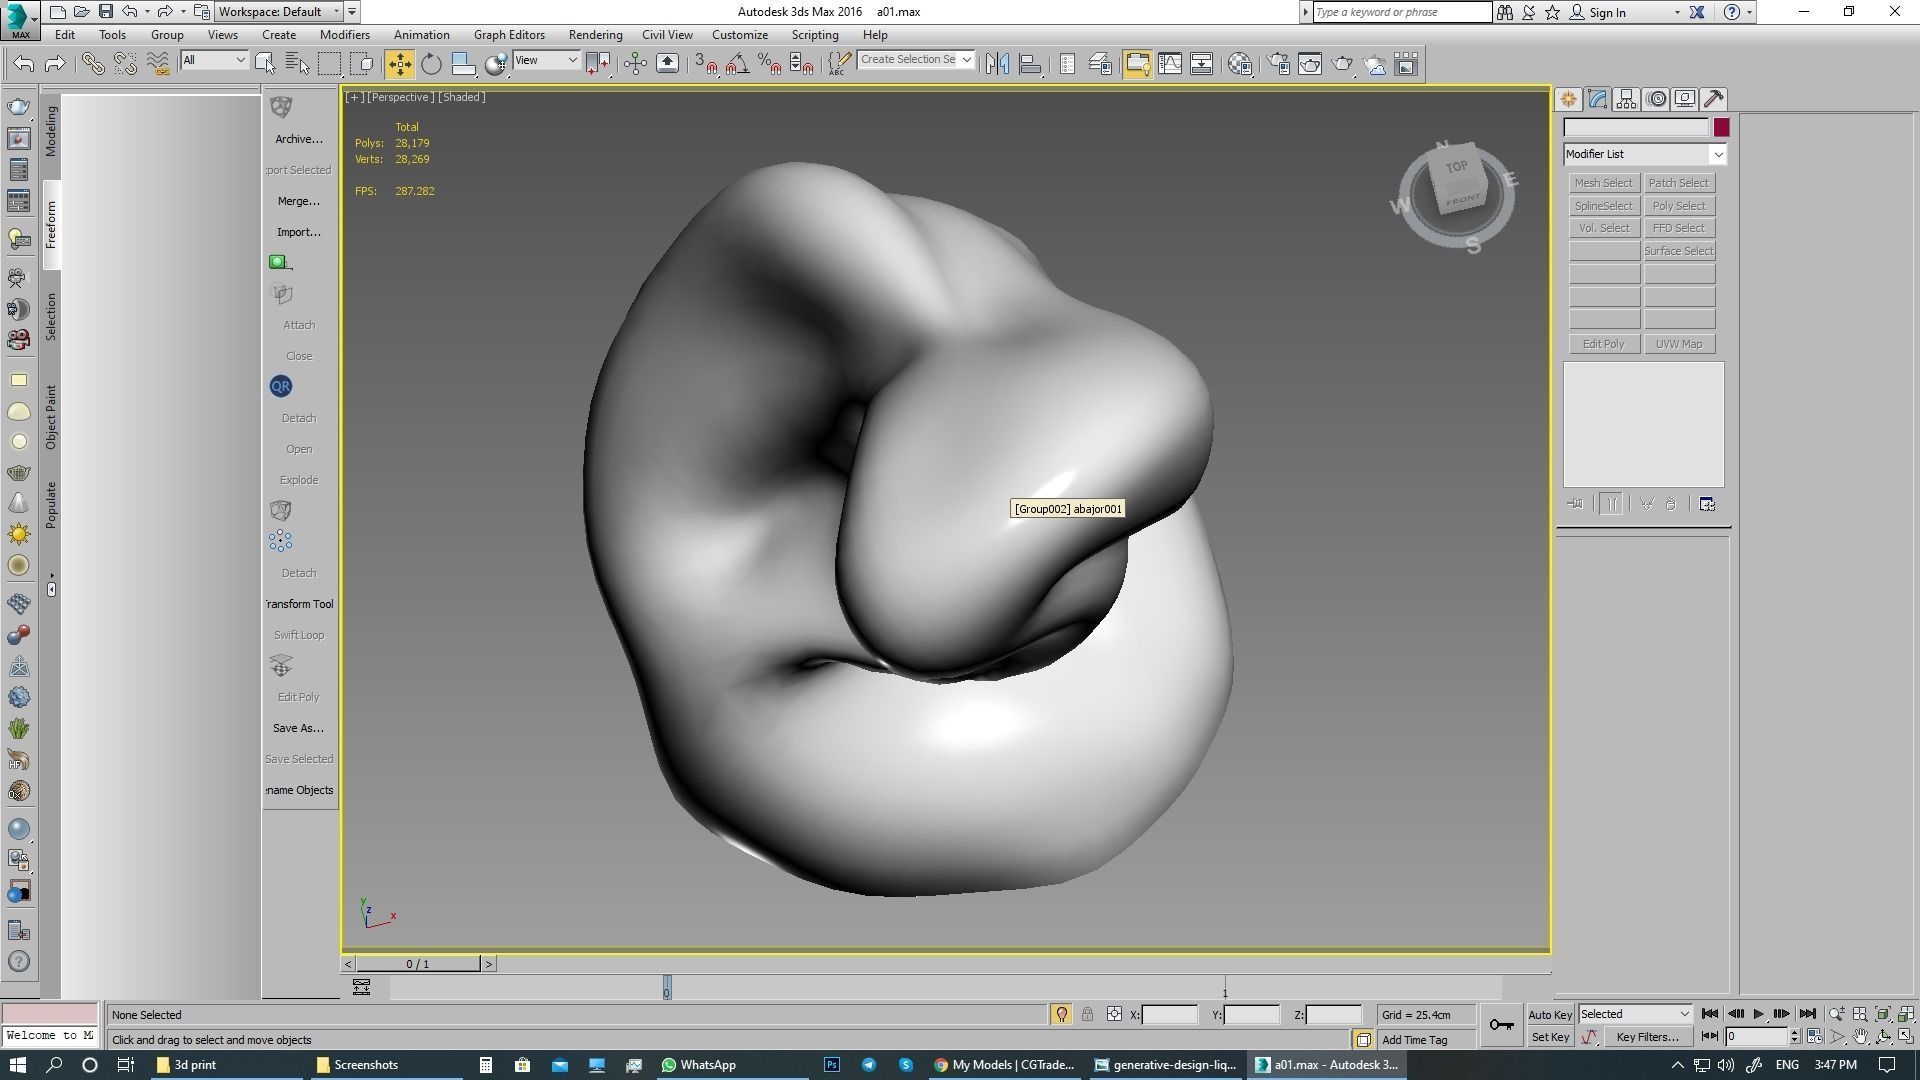Switch to the Freeform ribbon tab
The width and height of the screenshot is (1920, 1080).
coord(51,225)
